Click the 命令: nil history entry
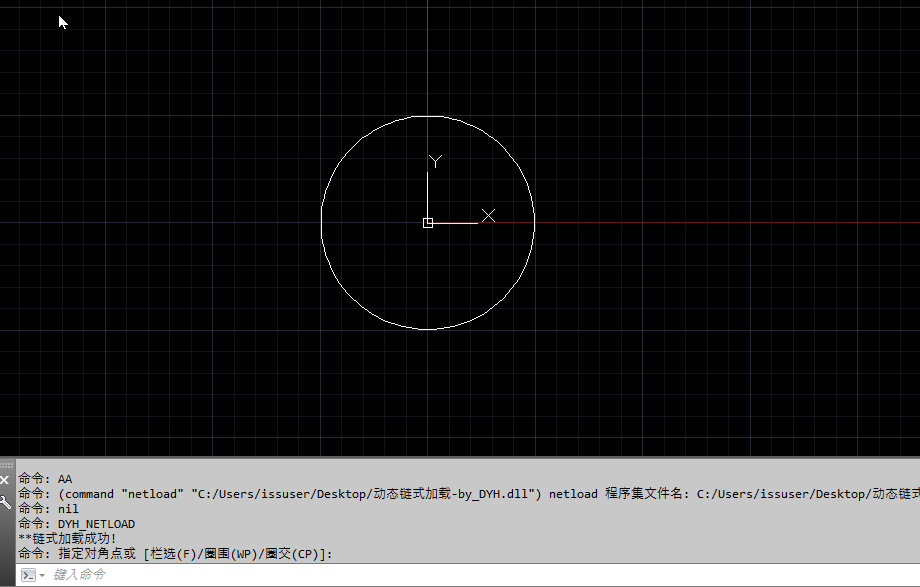Viewport: 920px width, 587px height. [x=48, y=509]
